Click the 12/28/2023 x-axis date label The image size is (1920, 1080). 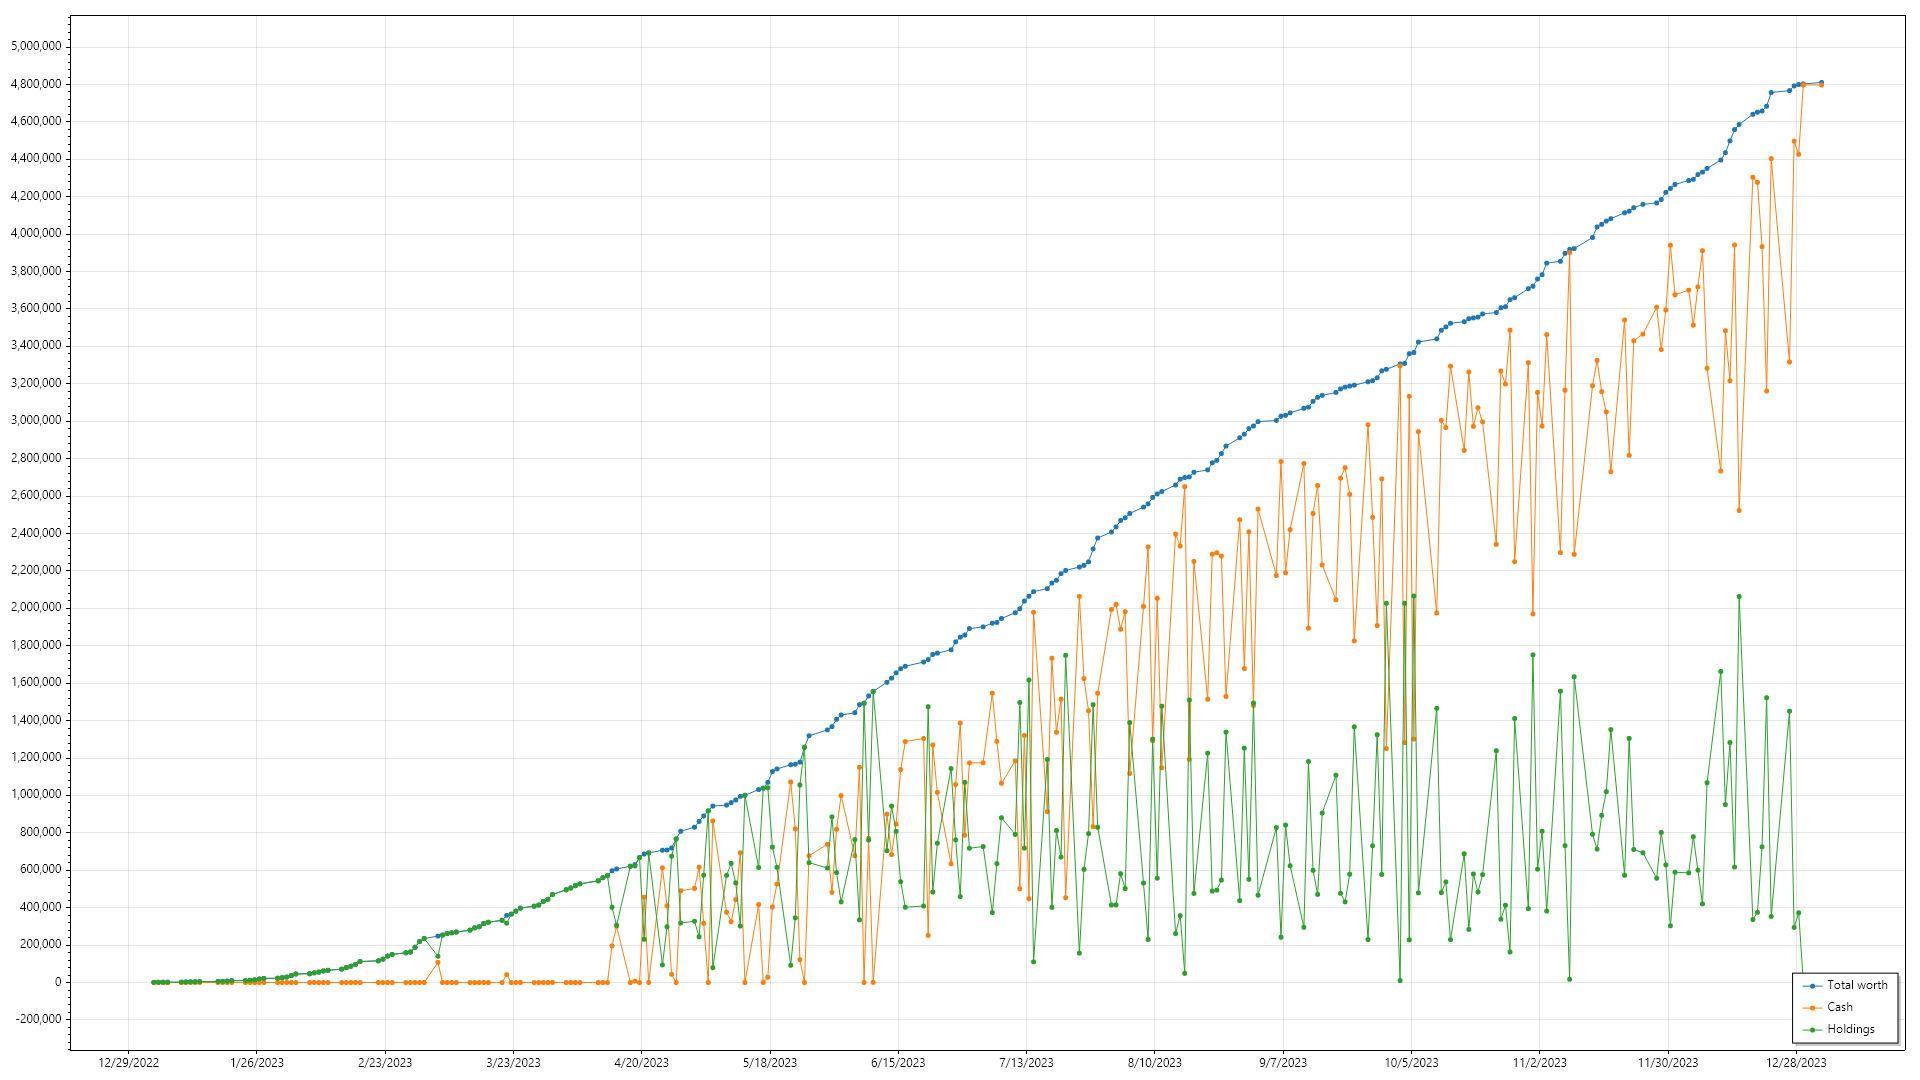click(x=1796, y=1063)
